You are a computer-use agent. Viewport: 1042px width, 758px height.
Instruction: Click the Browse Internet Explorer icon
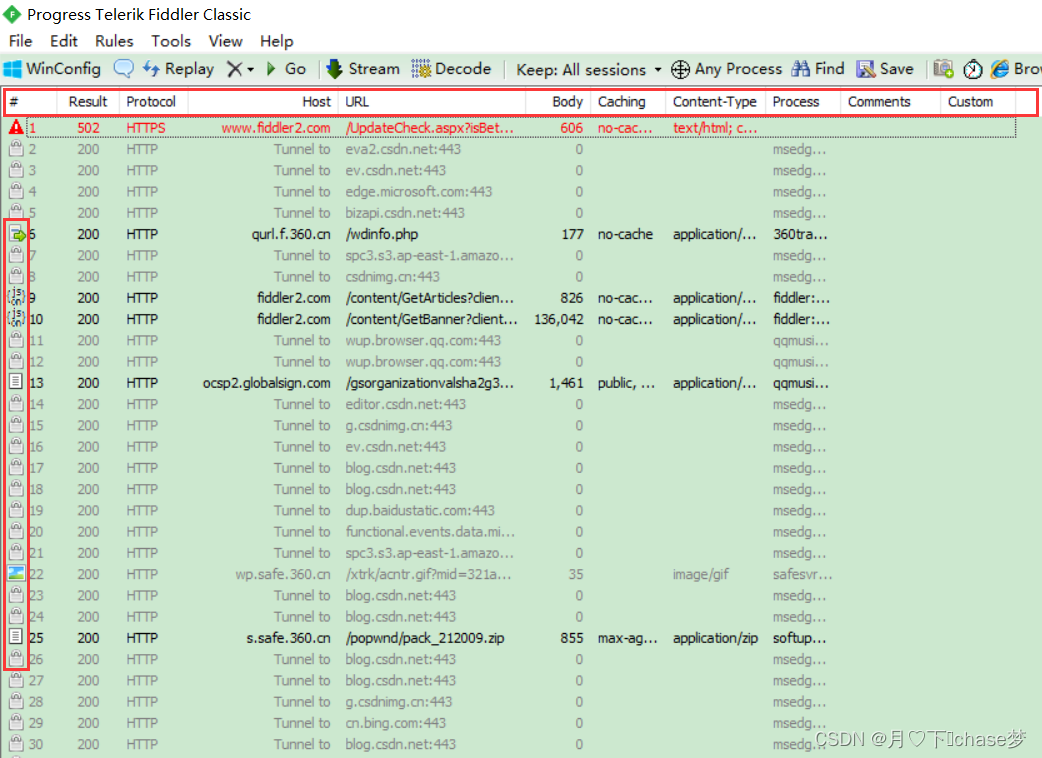(x=999, y=69)
